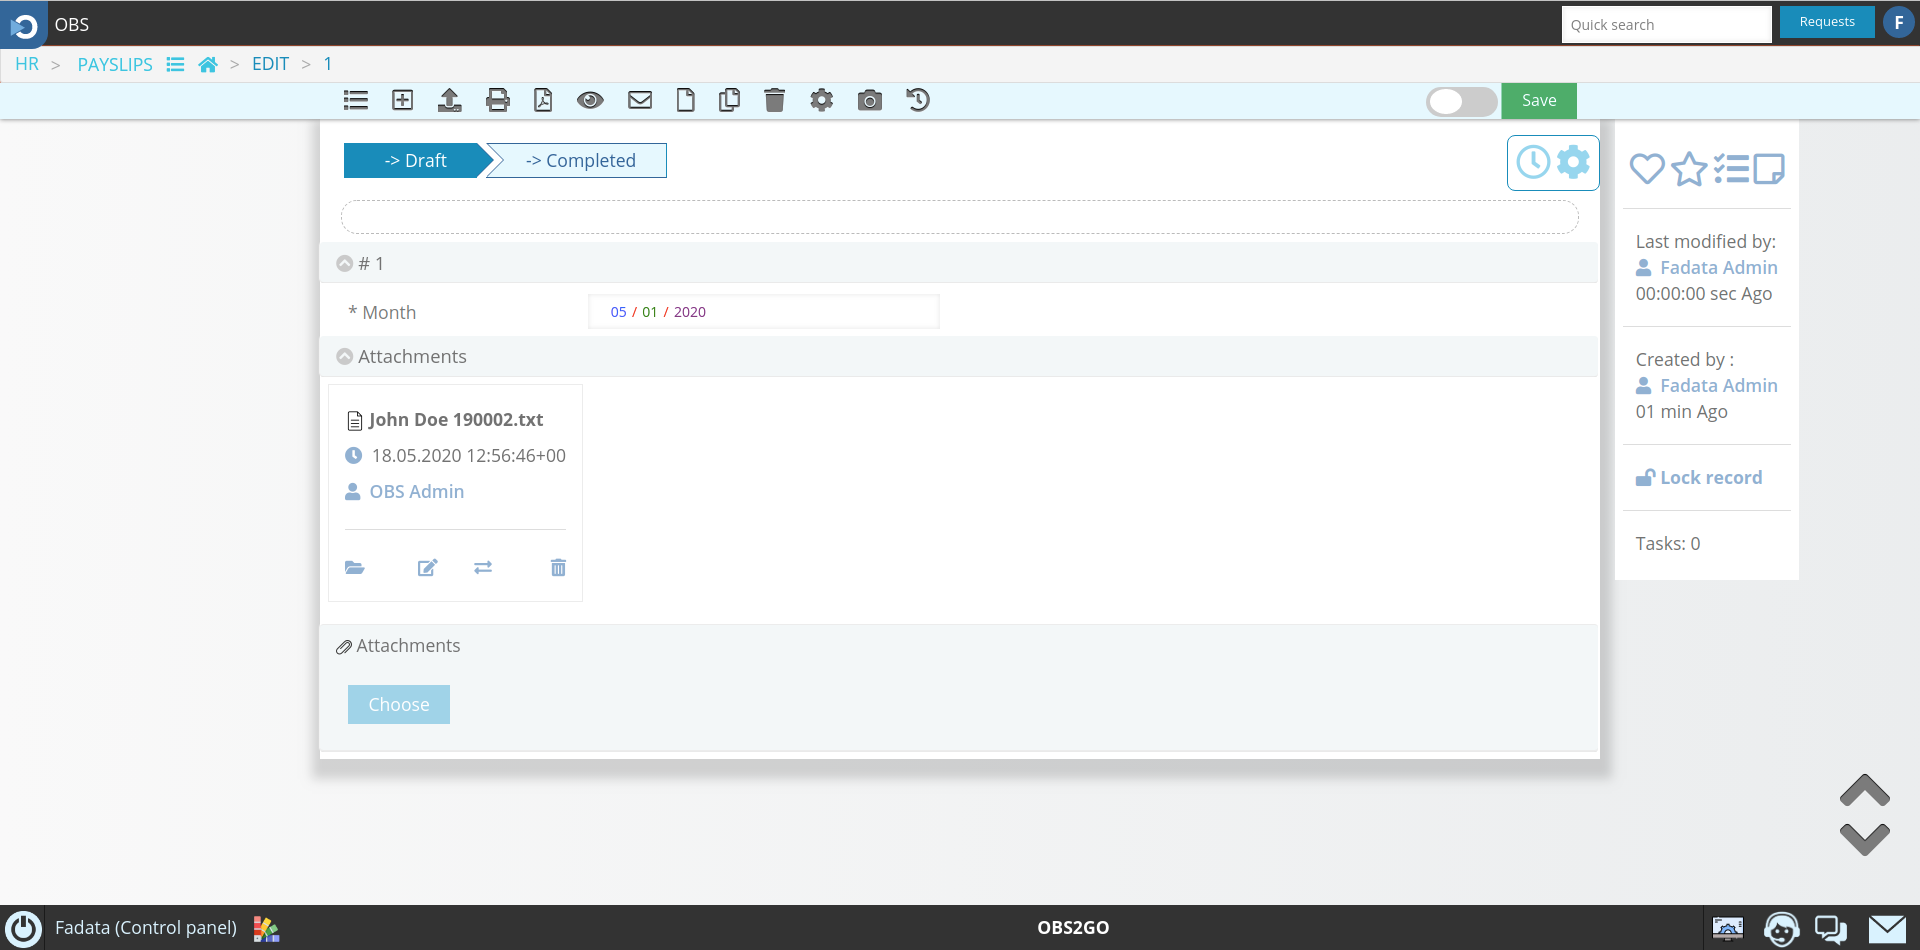Click the OBS logo icon

click(x=24, y=25)
